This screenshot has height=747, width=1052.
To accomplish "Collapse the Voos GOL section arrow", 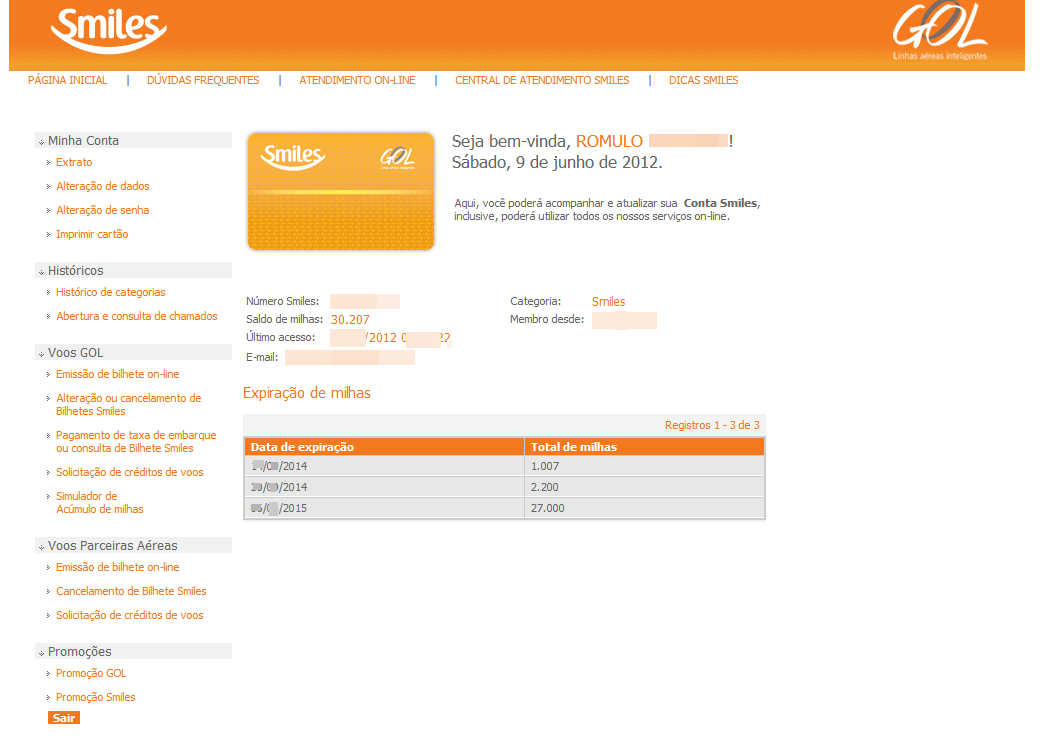I will 42,354.
